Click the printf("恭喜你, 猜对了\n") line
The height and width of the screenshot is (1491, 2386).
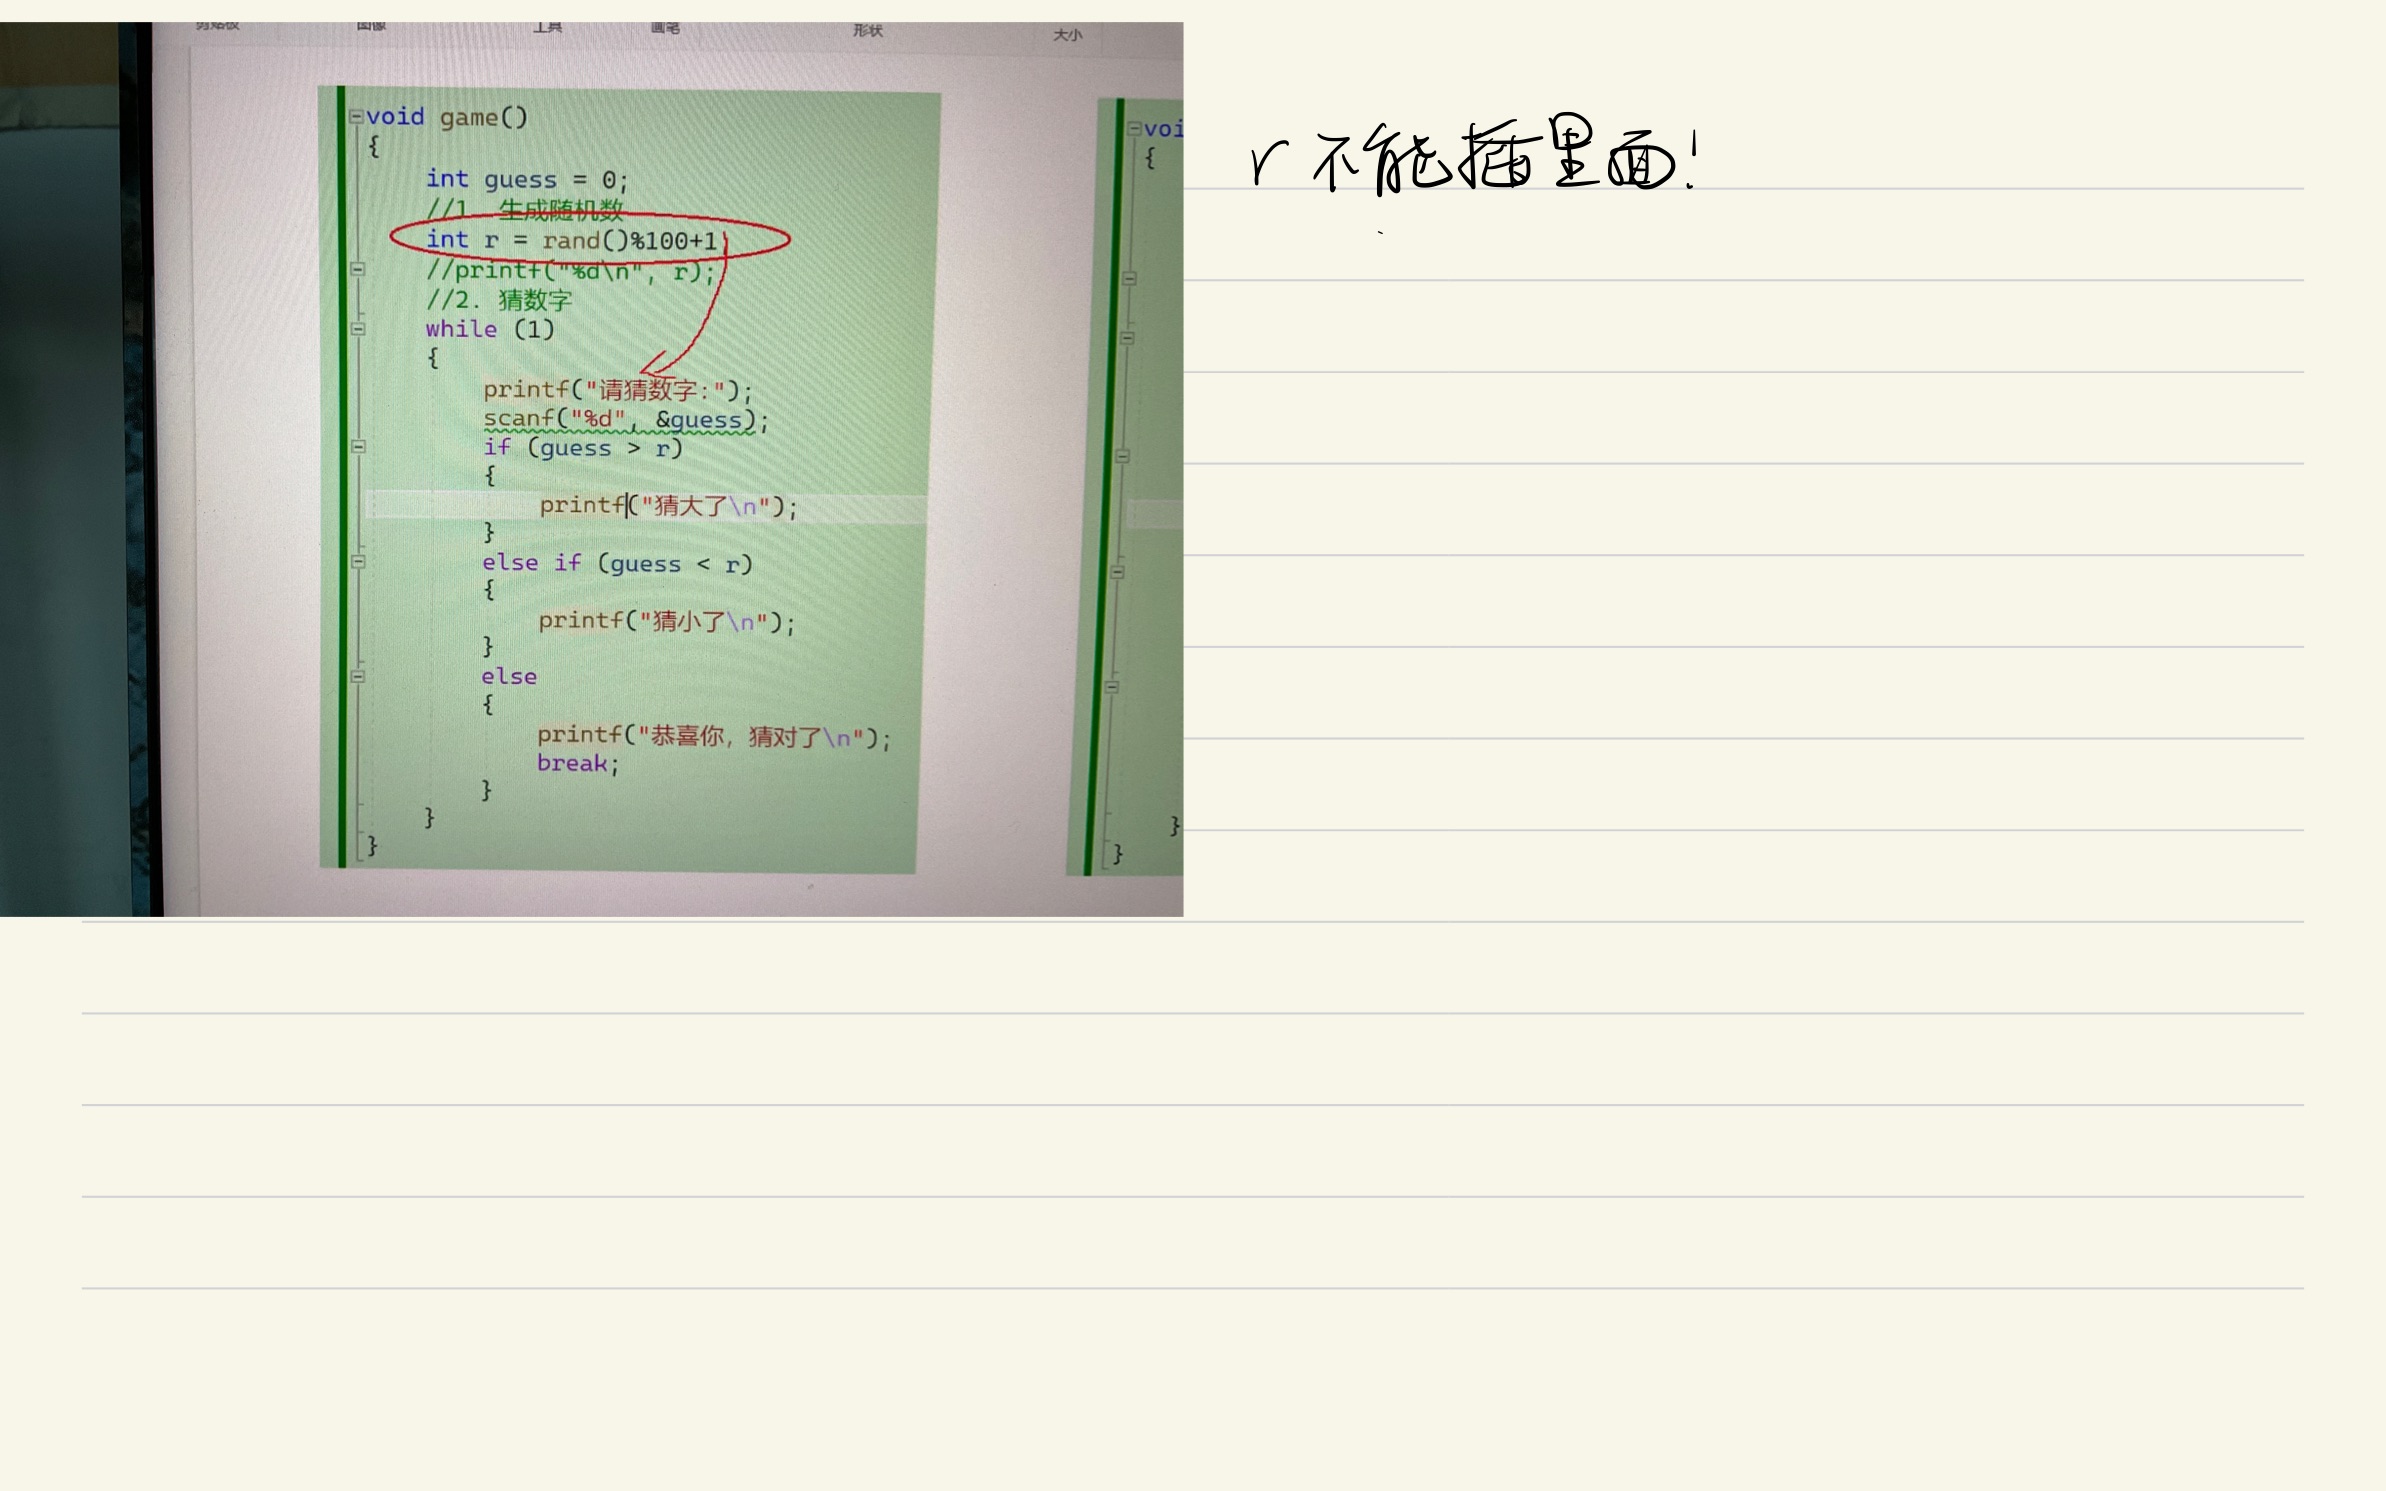pyautogui.click(x=712, y=738)
